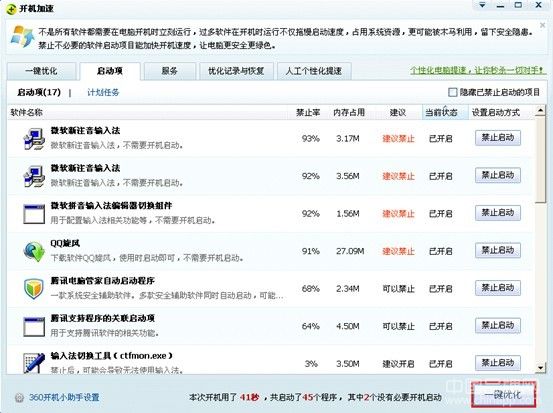Sort by 禁止率 column header

click(308, 113)
